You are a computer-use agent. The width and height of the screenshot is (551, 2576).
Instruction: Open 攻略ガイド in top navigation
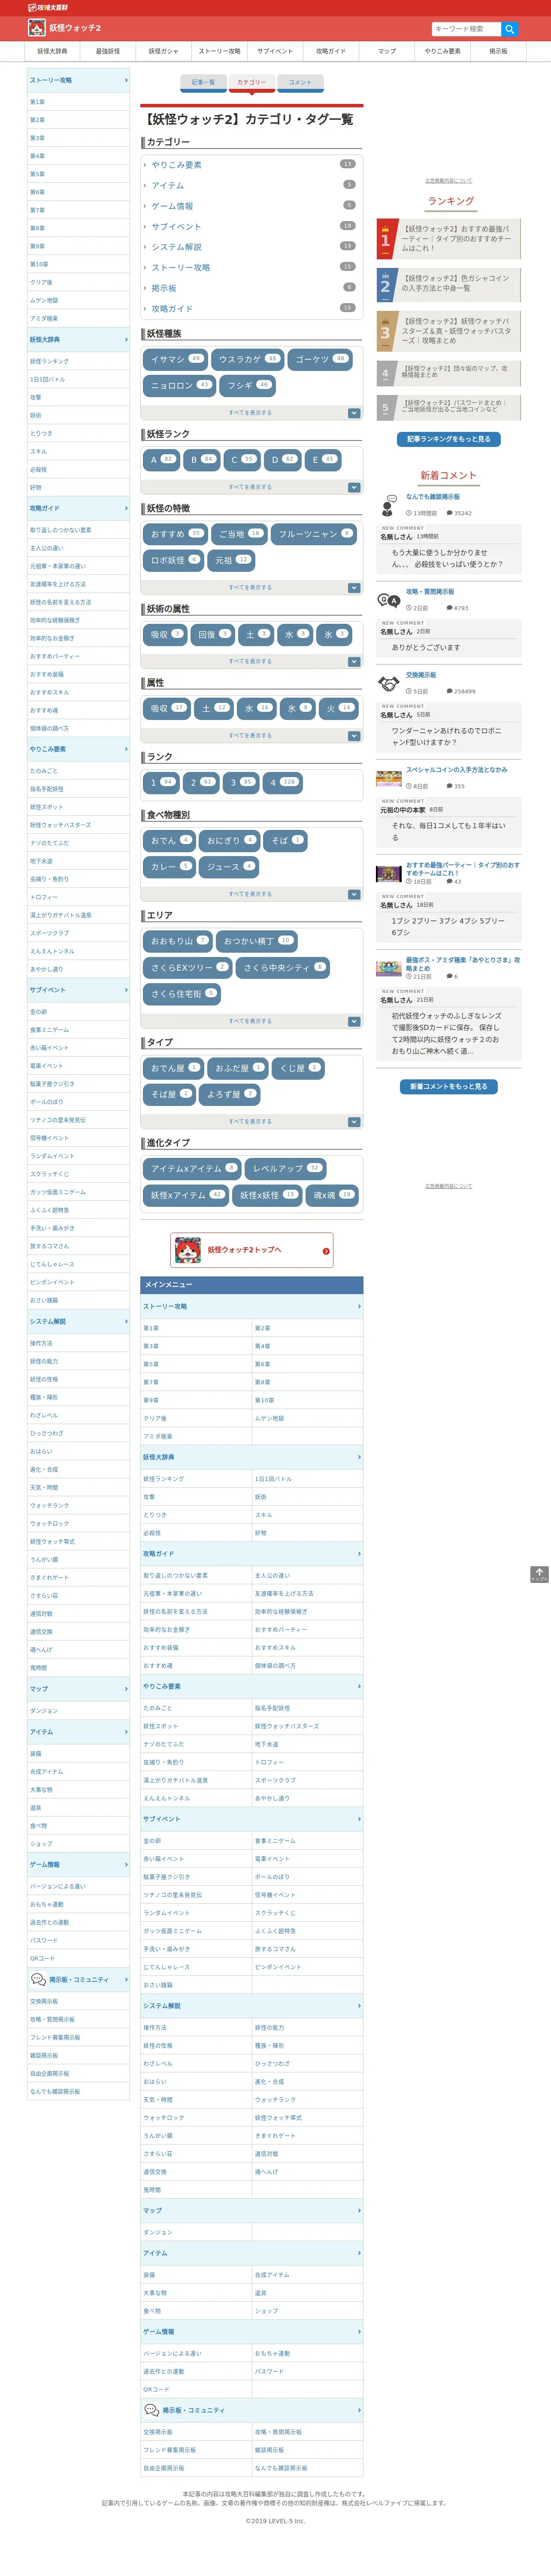331,51
